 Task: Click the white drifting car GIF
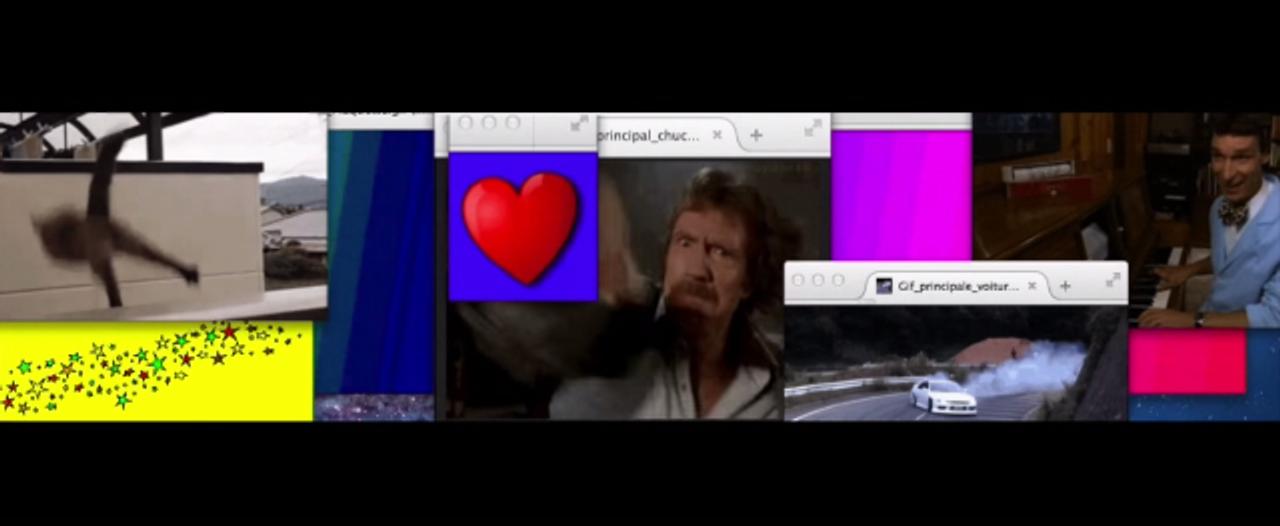(954, 364)
